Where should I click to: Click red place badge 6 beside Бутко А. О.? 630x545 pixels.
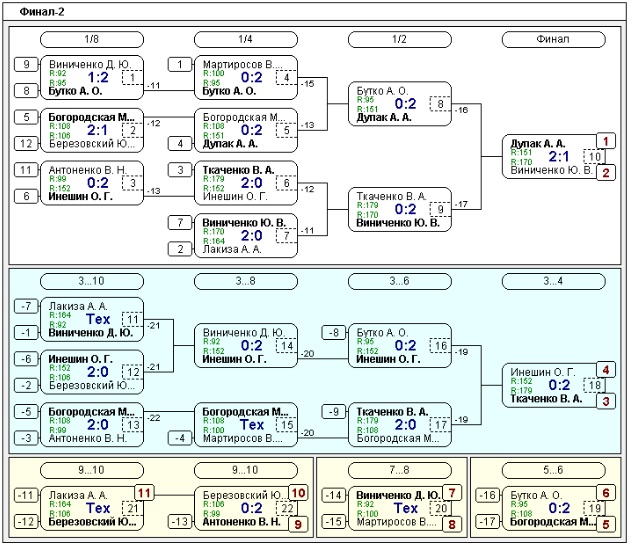[x=606, y=493]
